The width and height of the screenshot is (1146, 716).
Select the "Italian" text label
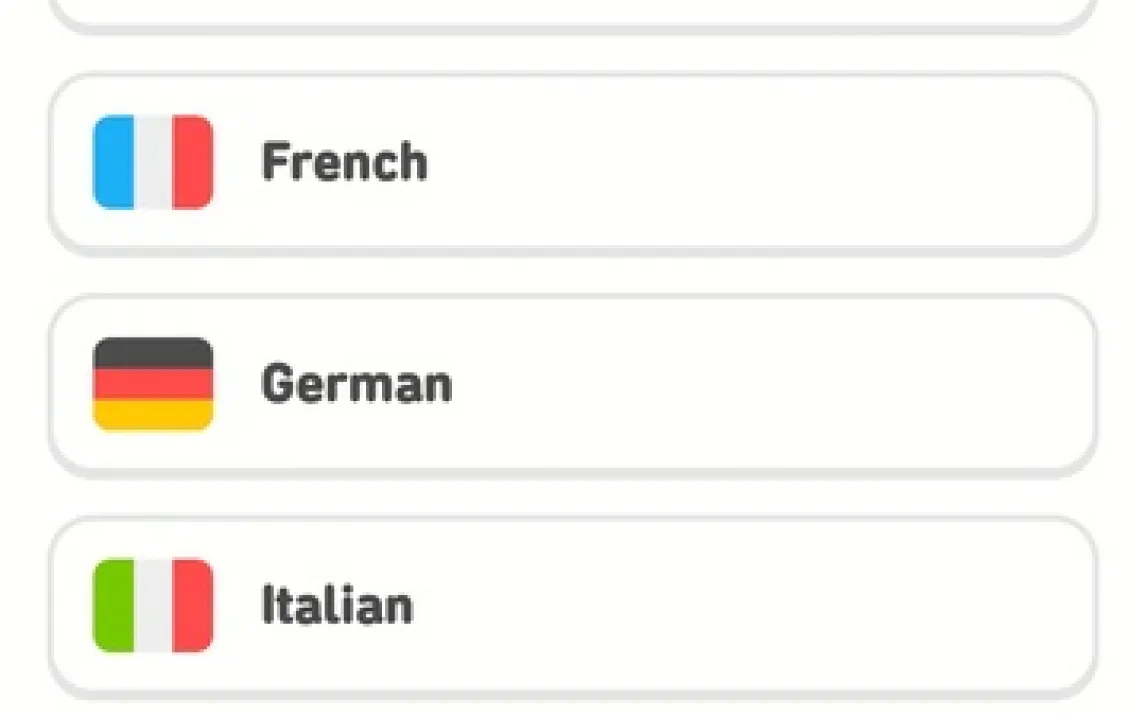pos(336,606)
